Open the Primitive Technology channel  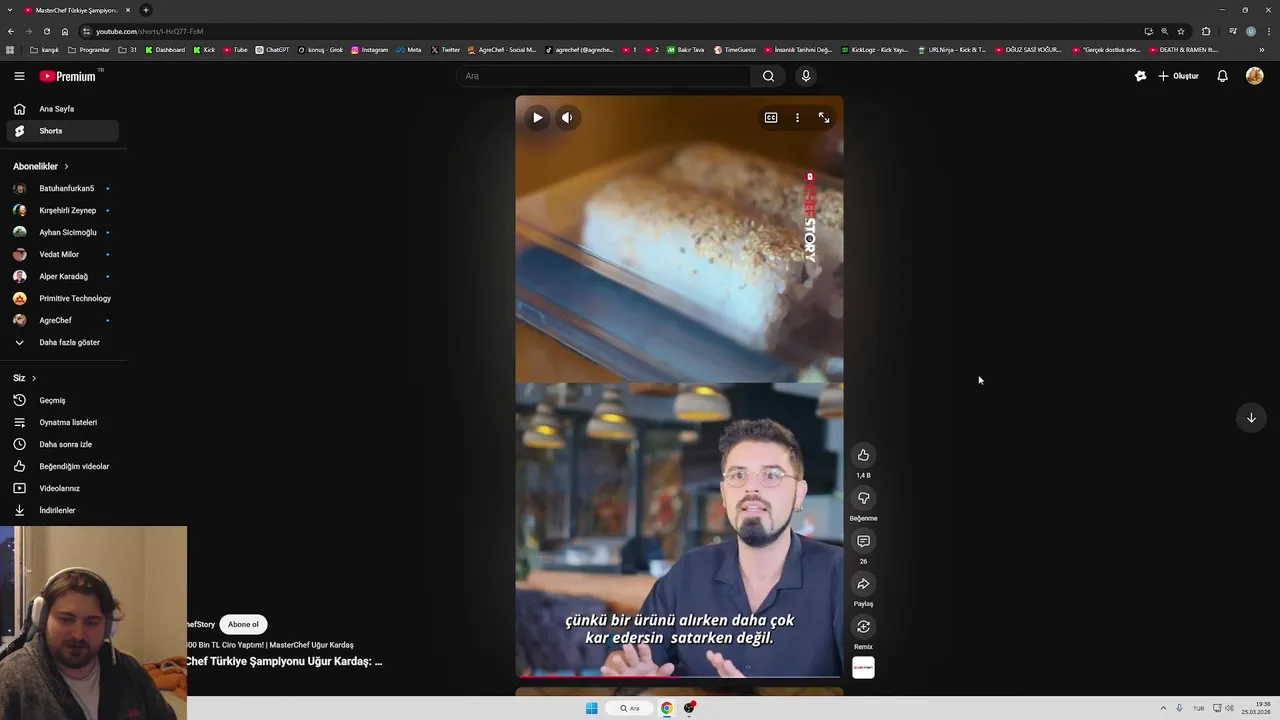click(63, 298)
